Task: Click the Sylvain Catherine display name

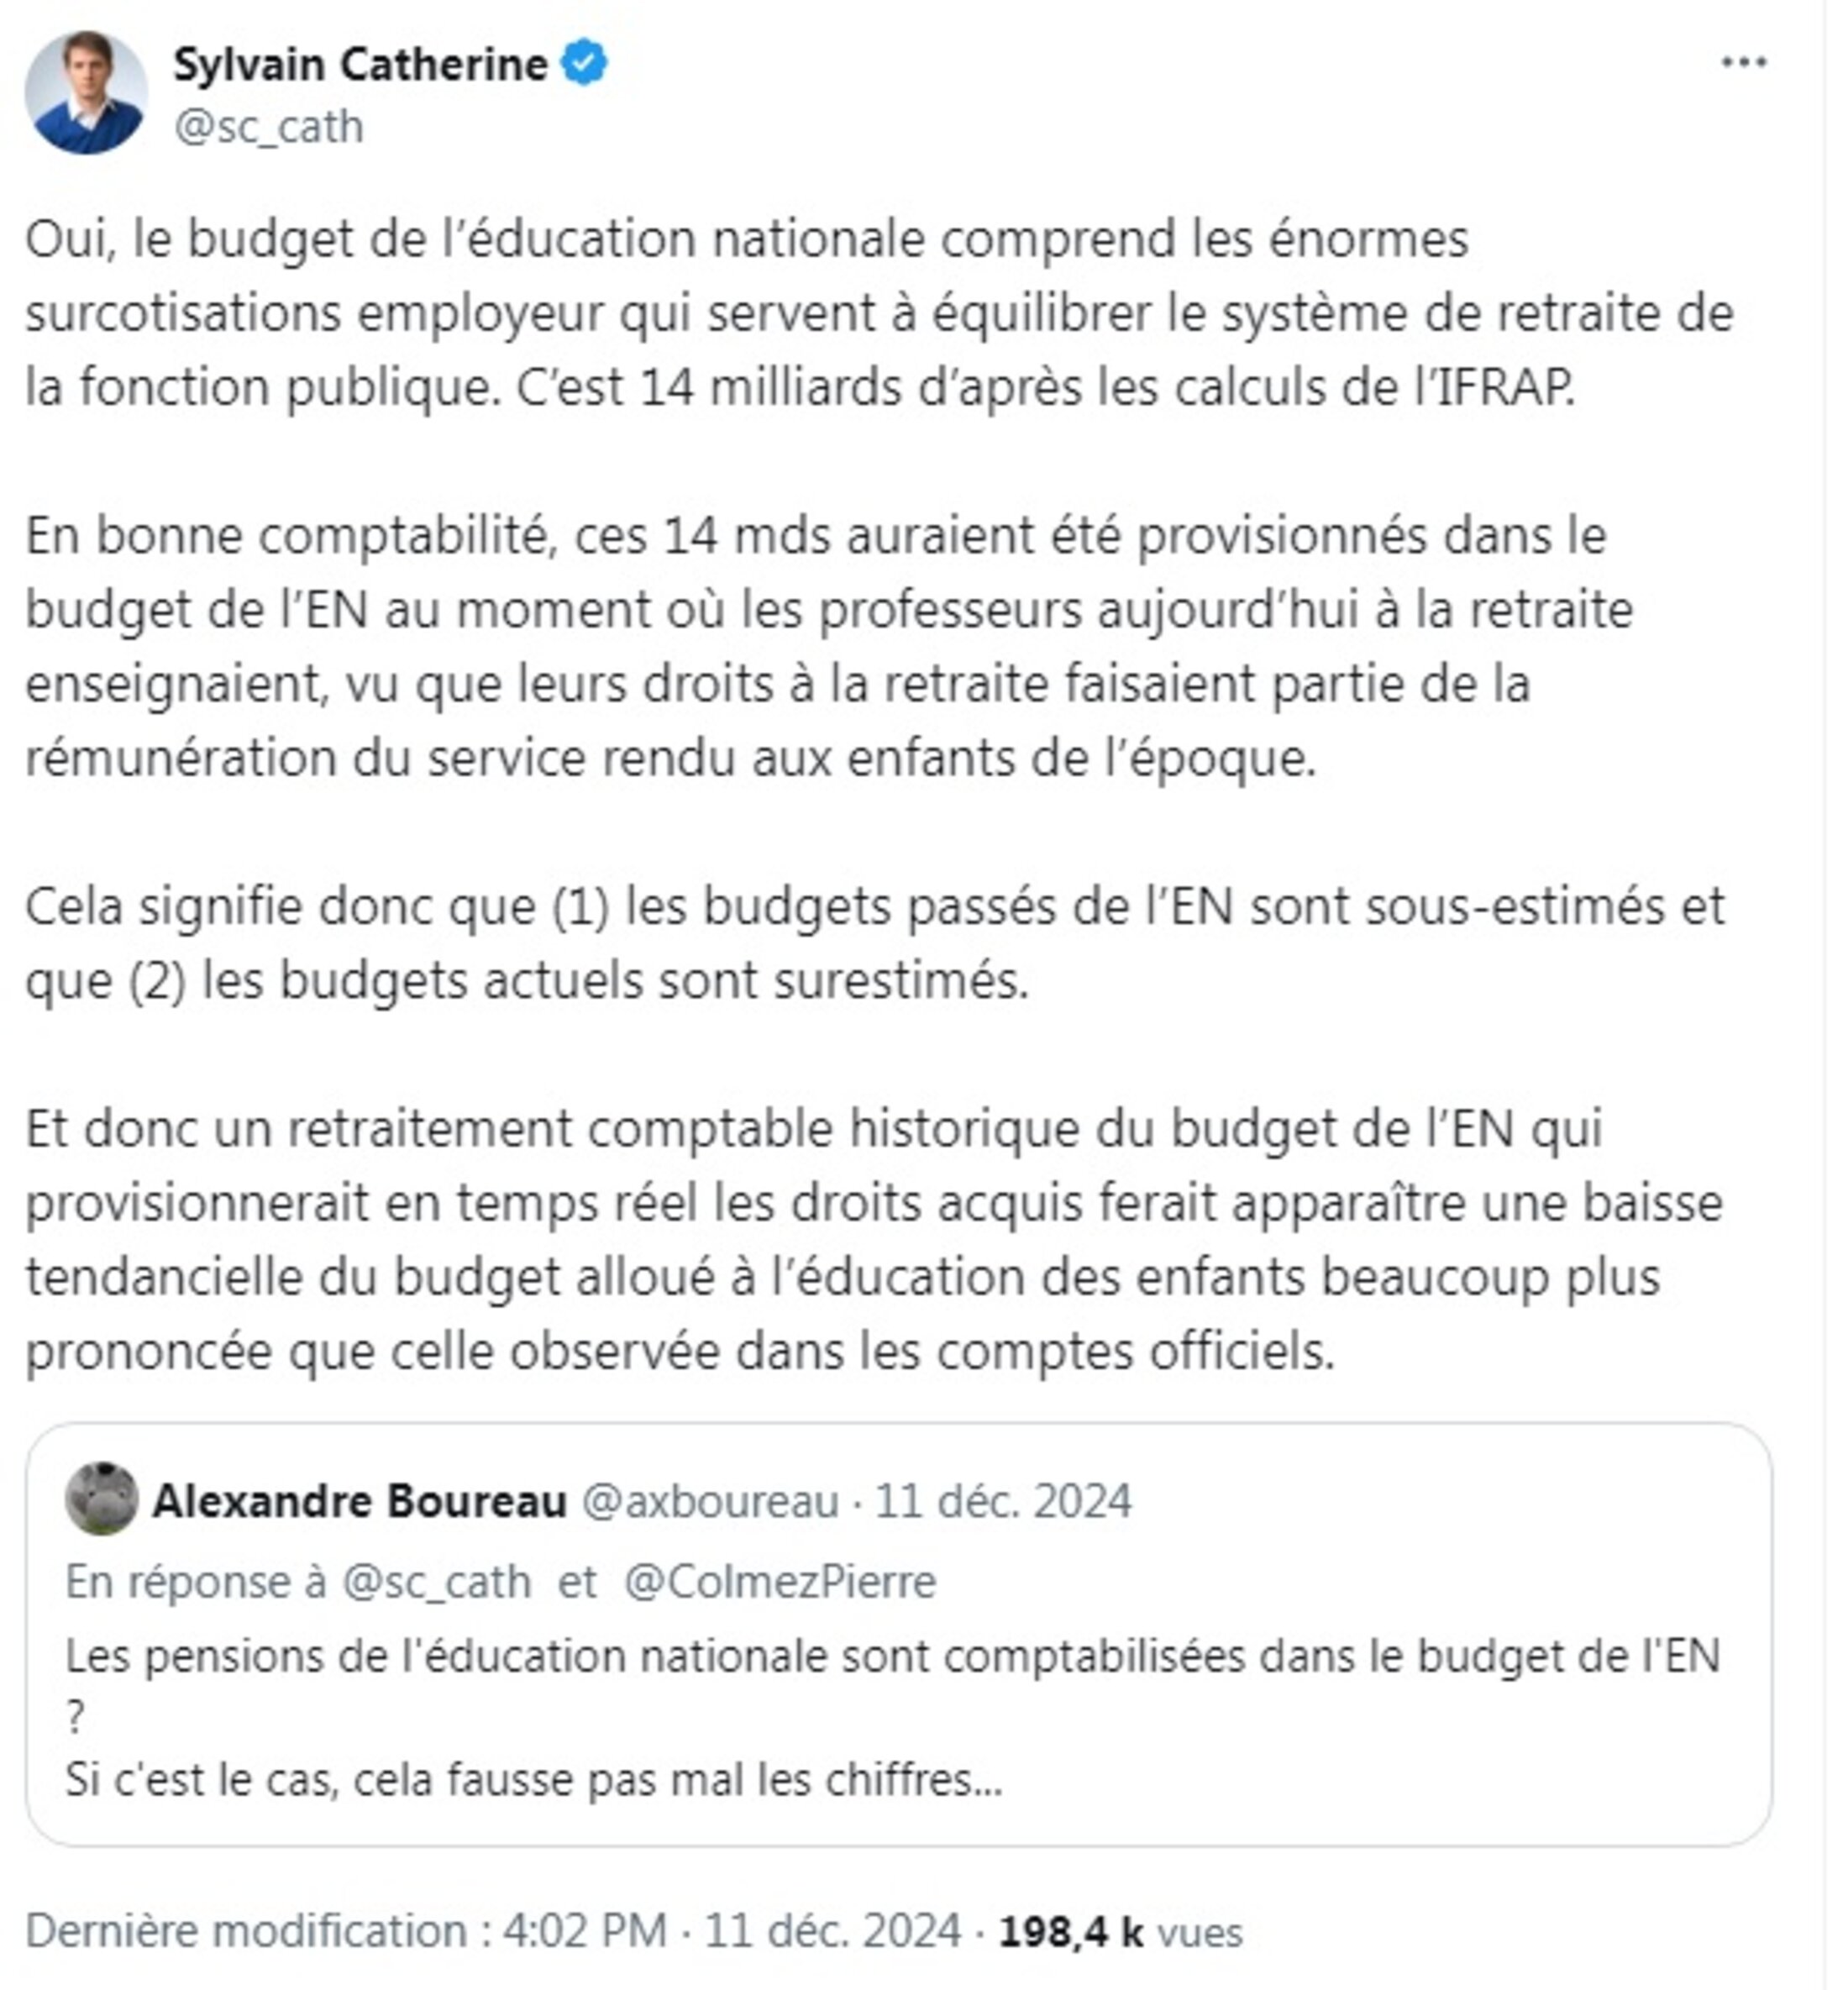Action: tap(360, 65)
